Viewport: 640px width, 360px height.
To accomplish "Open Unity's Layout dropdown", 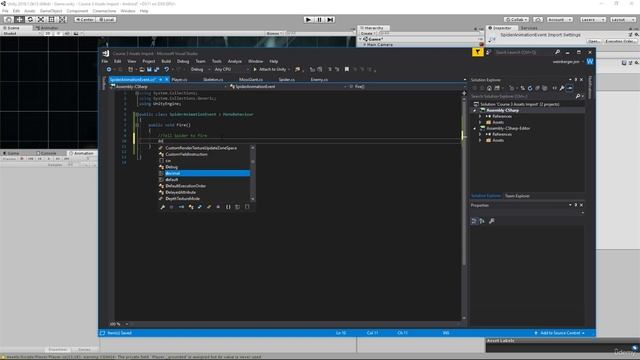I will 622,19.
